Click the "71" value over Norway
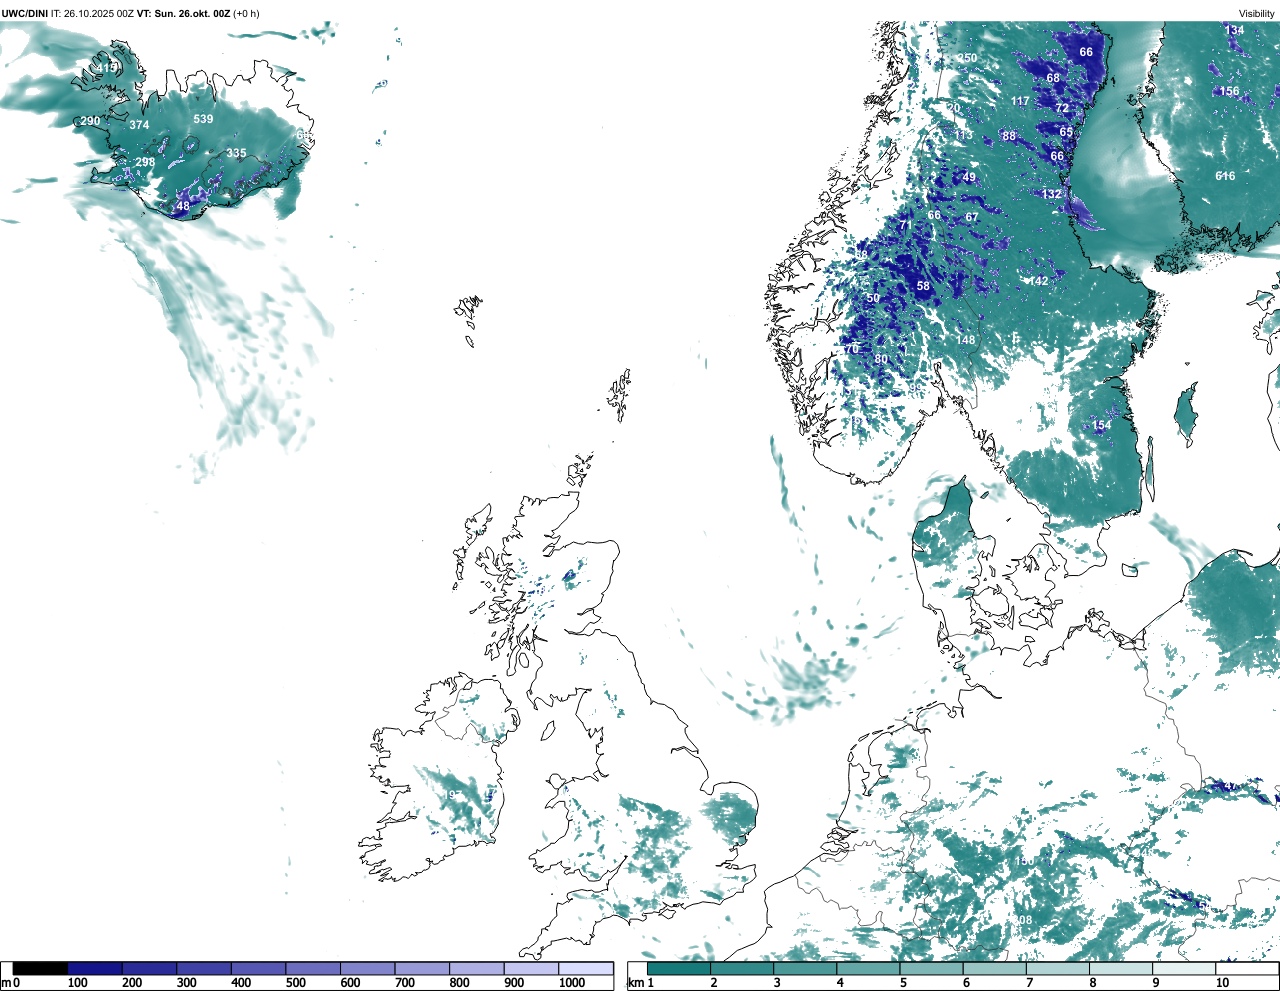Viewport: 1280px width, 991px height. pos(906,225)
